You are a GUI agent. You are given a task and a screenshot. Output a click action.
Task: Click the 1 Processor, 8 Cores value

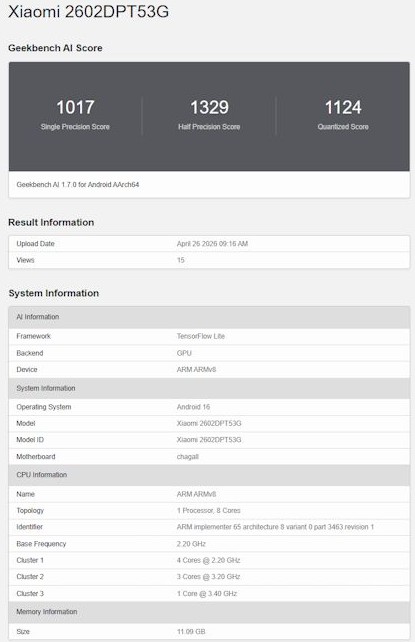209,511
